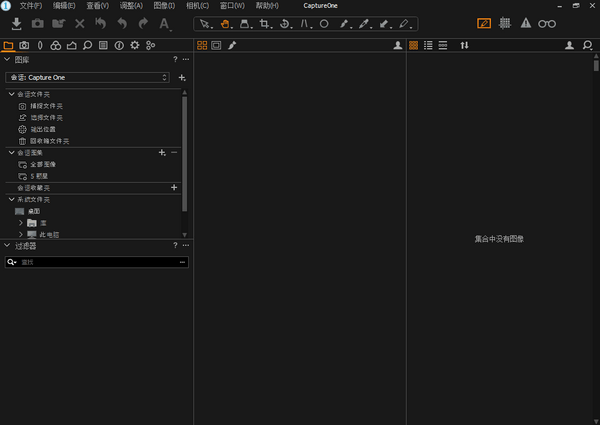Screen dimensions: 600x425
Task: Click the Rotate tool icon
Action: point(285,23)
